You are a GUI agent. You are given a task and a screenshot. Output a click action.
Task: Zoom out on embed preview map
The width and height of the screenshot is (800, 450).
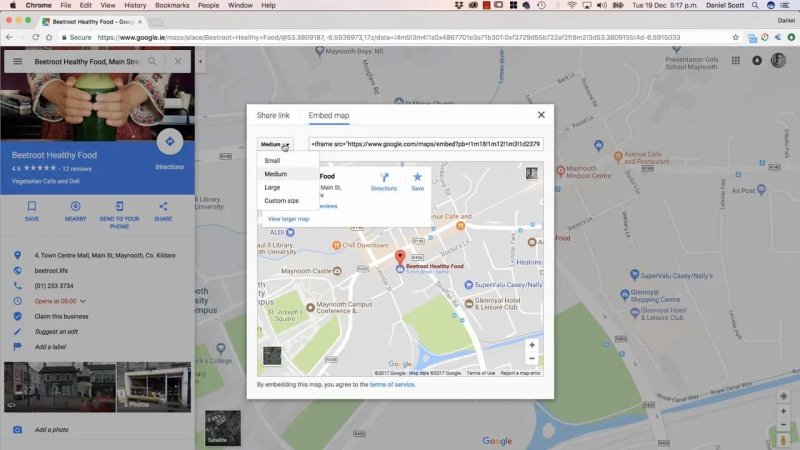(532, 358)
